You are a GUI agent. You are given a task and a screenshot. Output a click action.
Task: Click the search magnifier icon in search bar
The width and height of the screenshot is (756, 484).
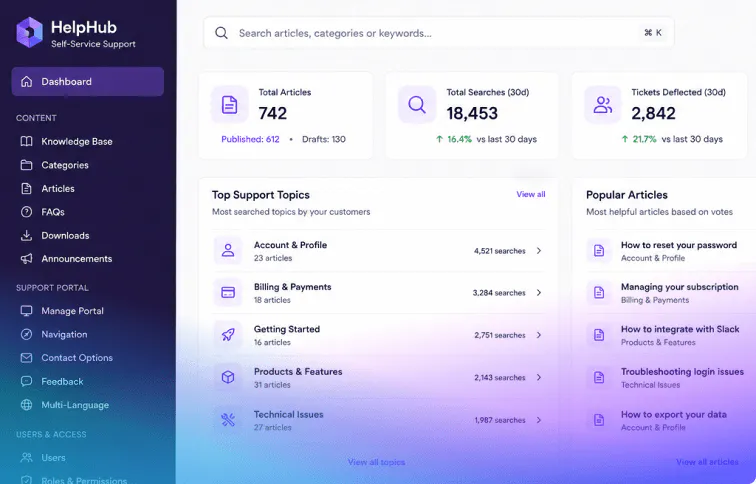[221, 33]
